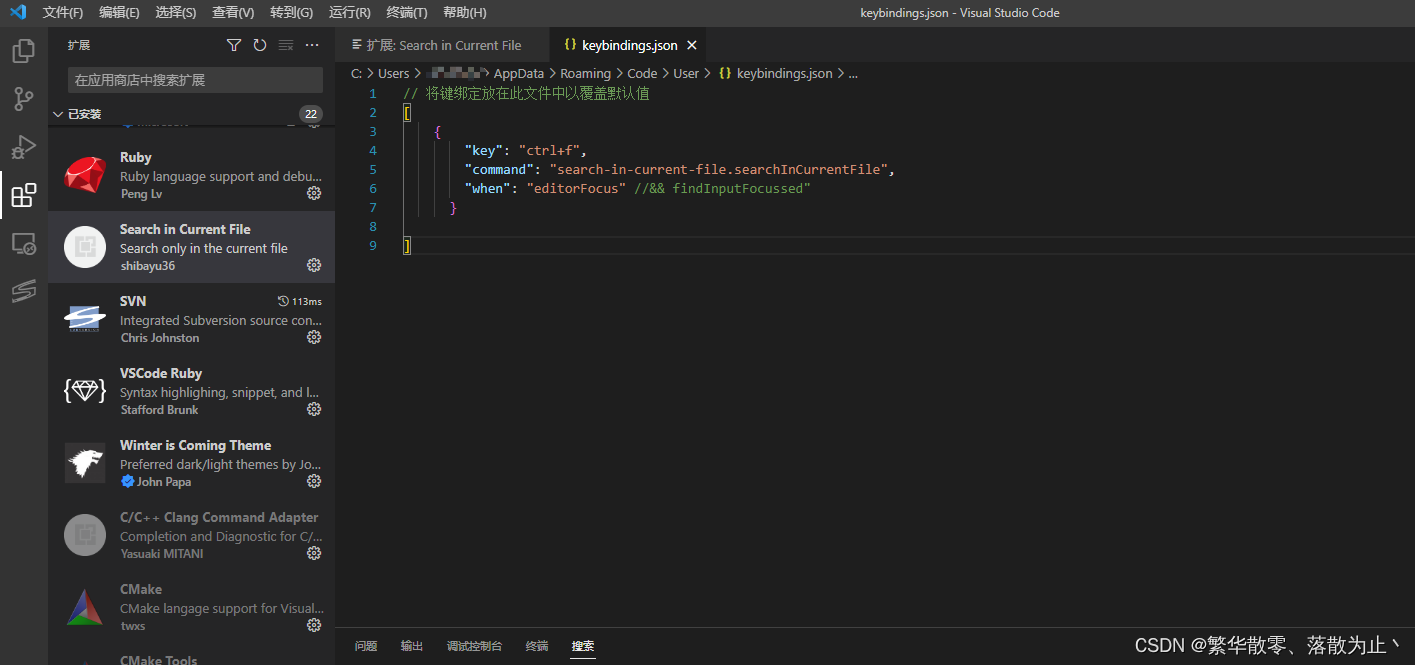Click the installed count badge 22
The image size is (1415, 665).
(311, 114)
